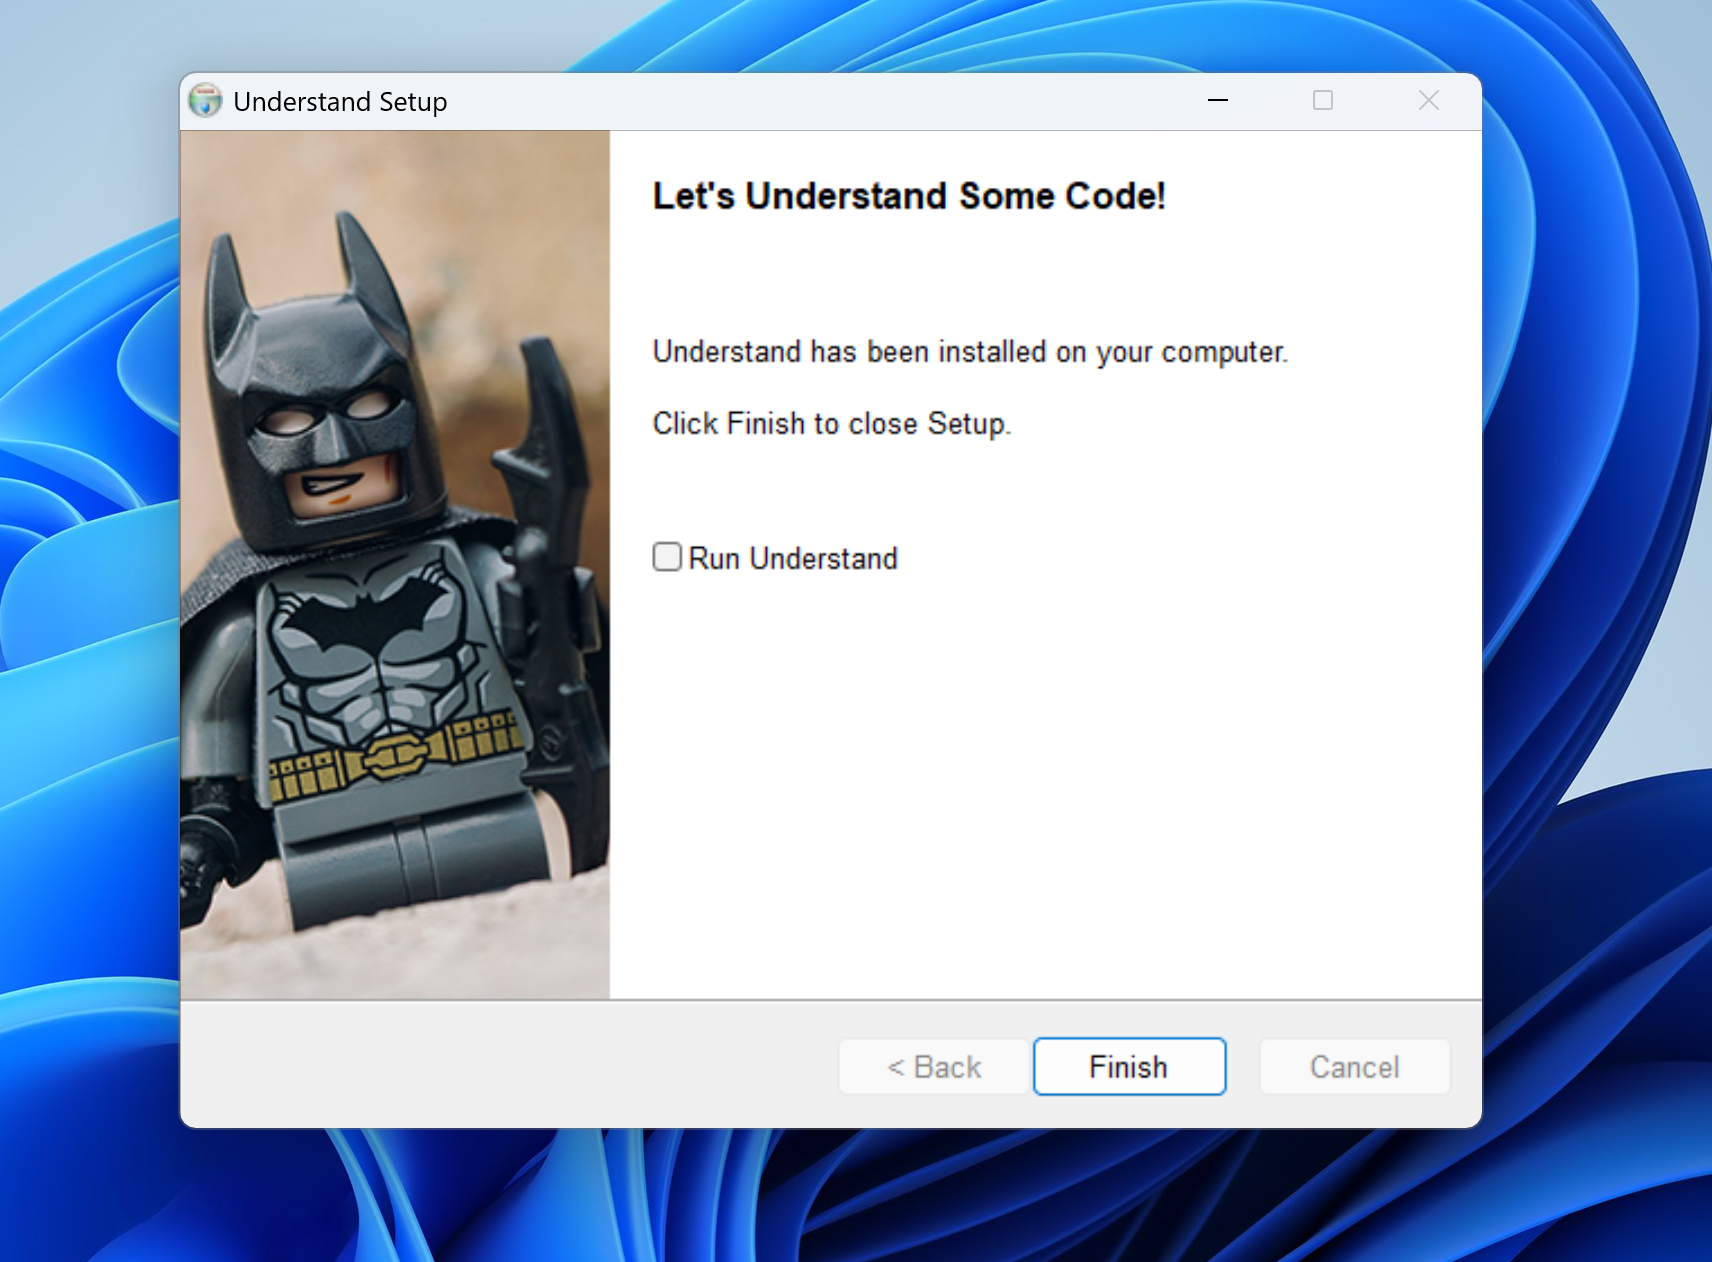Click the Cancel button
The width and height of the screenshot is (1712, 1262).
pyautogui.click(x=1354, y=1067)
